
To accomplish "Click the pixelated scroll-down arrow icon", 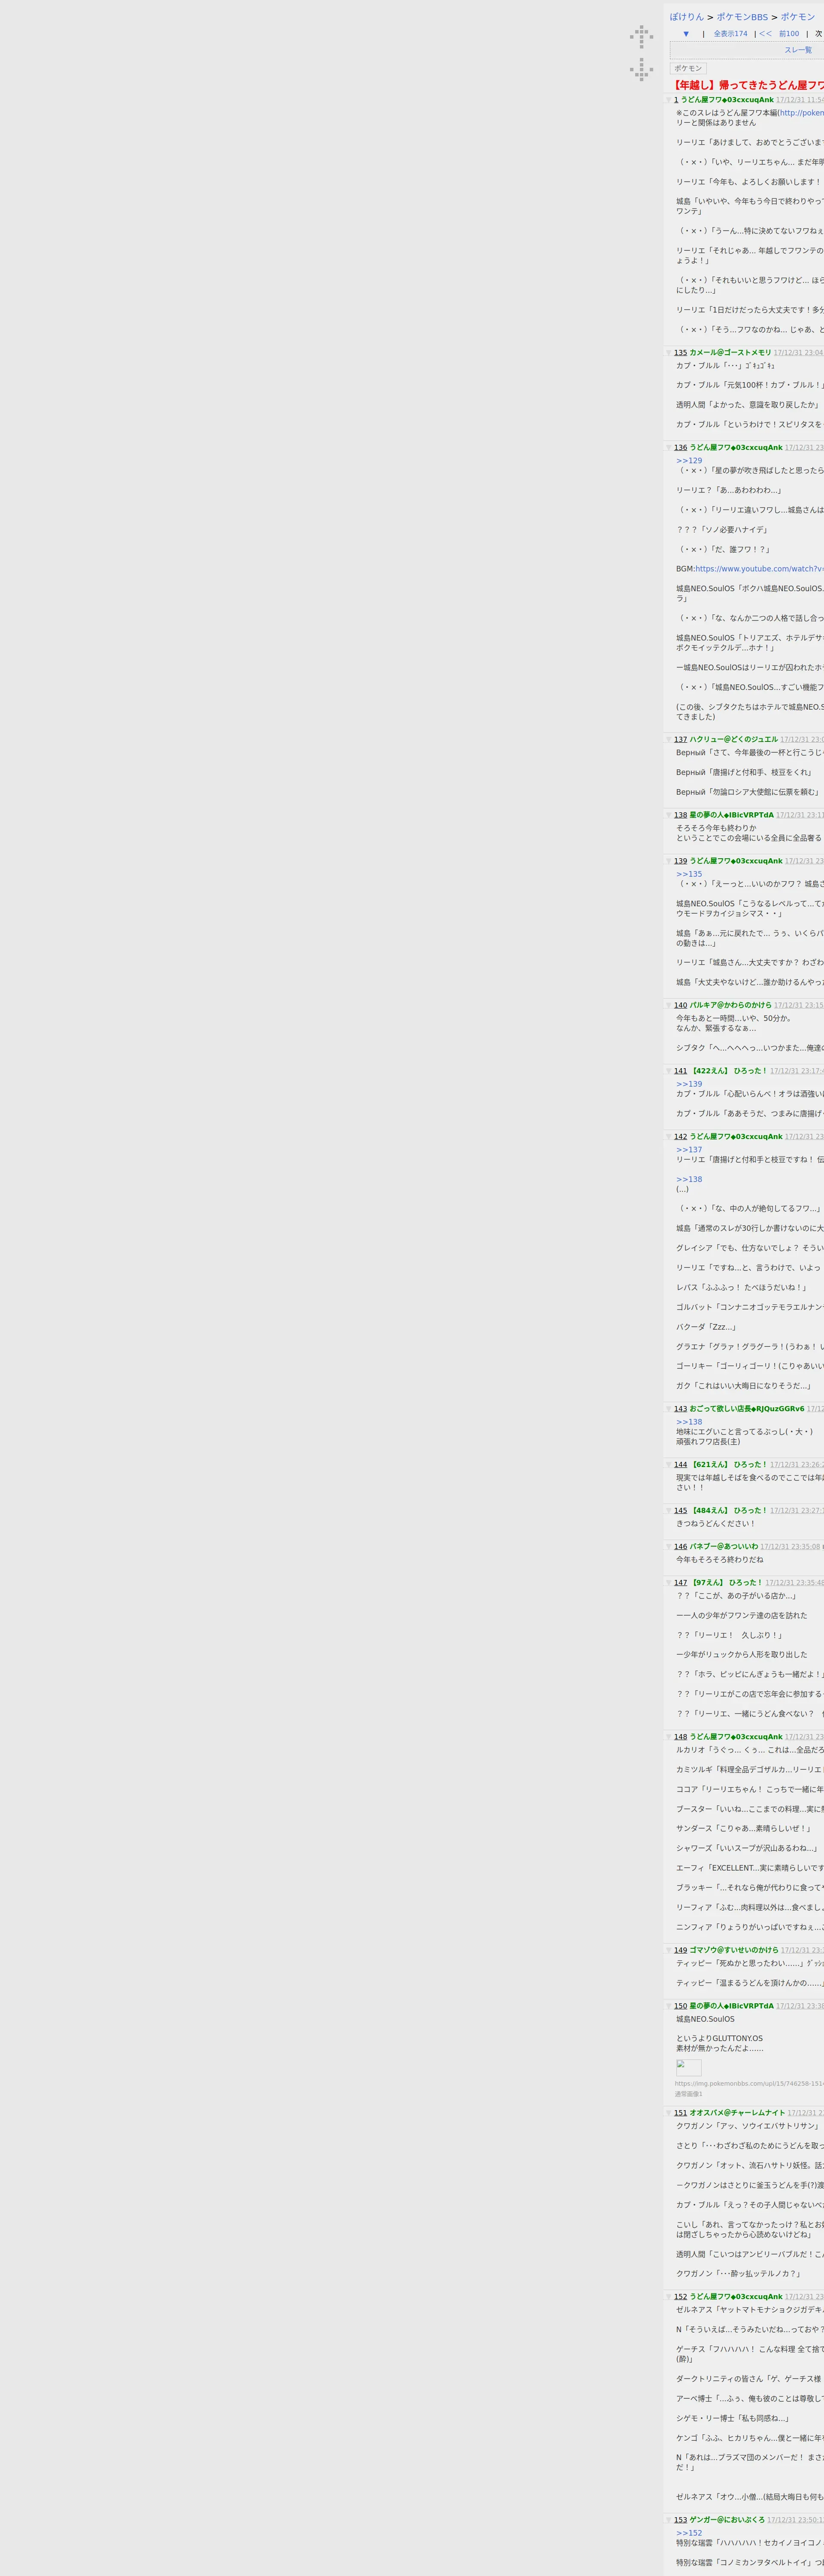I will (641, 69).
